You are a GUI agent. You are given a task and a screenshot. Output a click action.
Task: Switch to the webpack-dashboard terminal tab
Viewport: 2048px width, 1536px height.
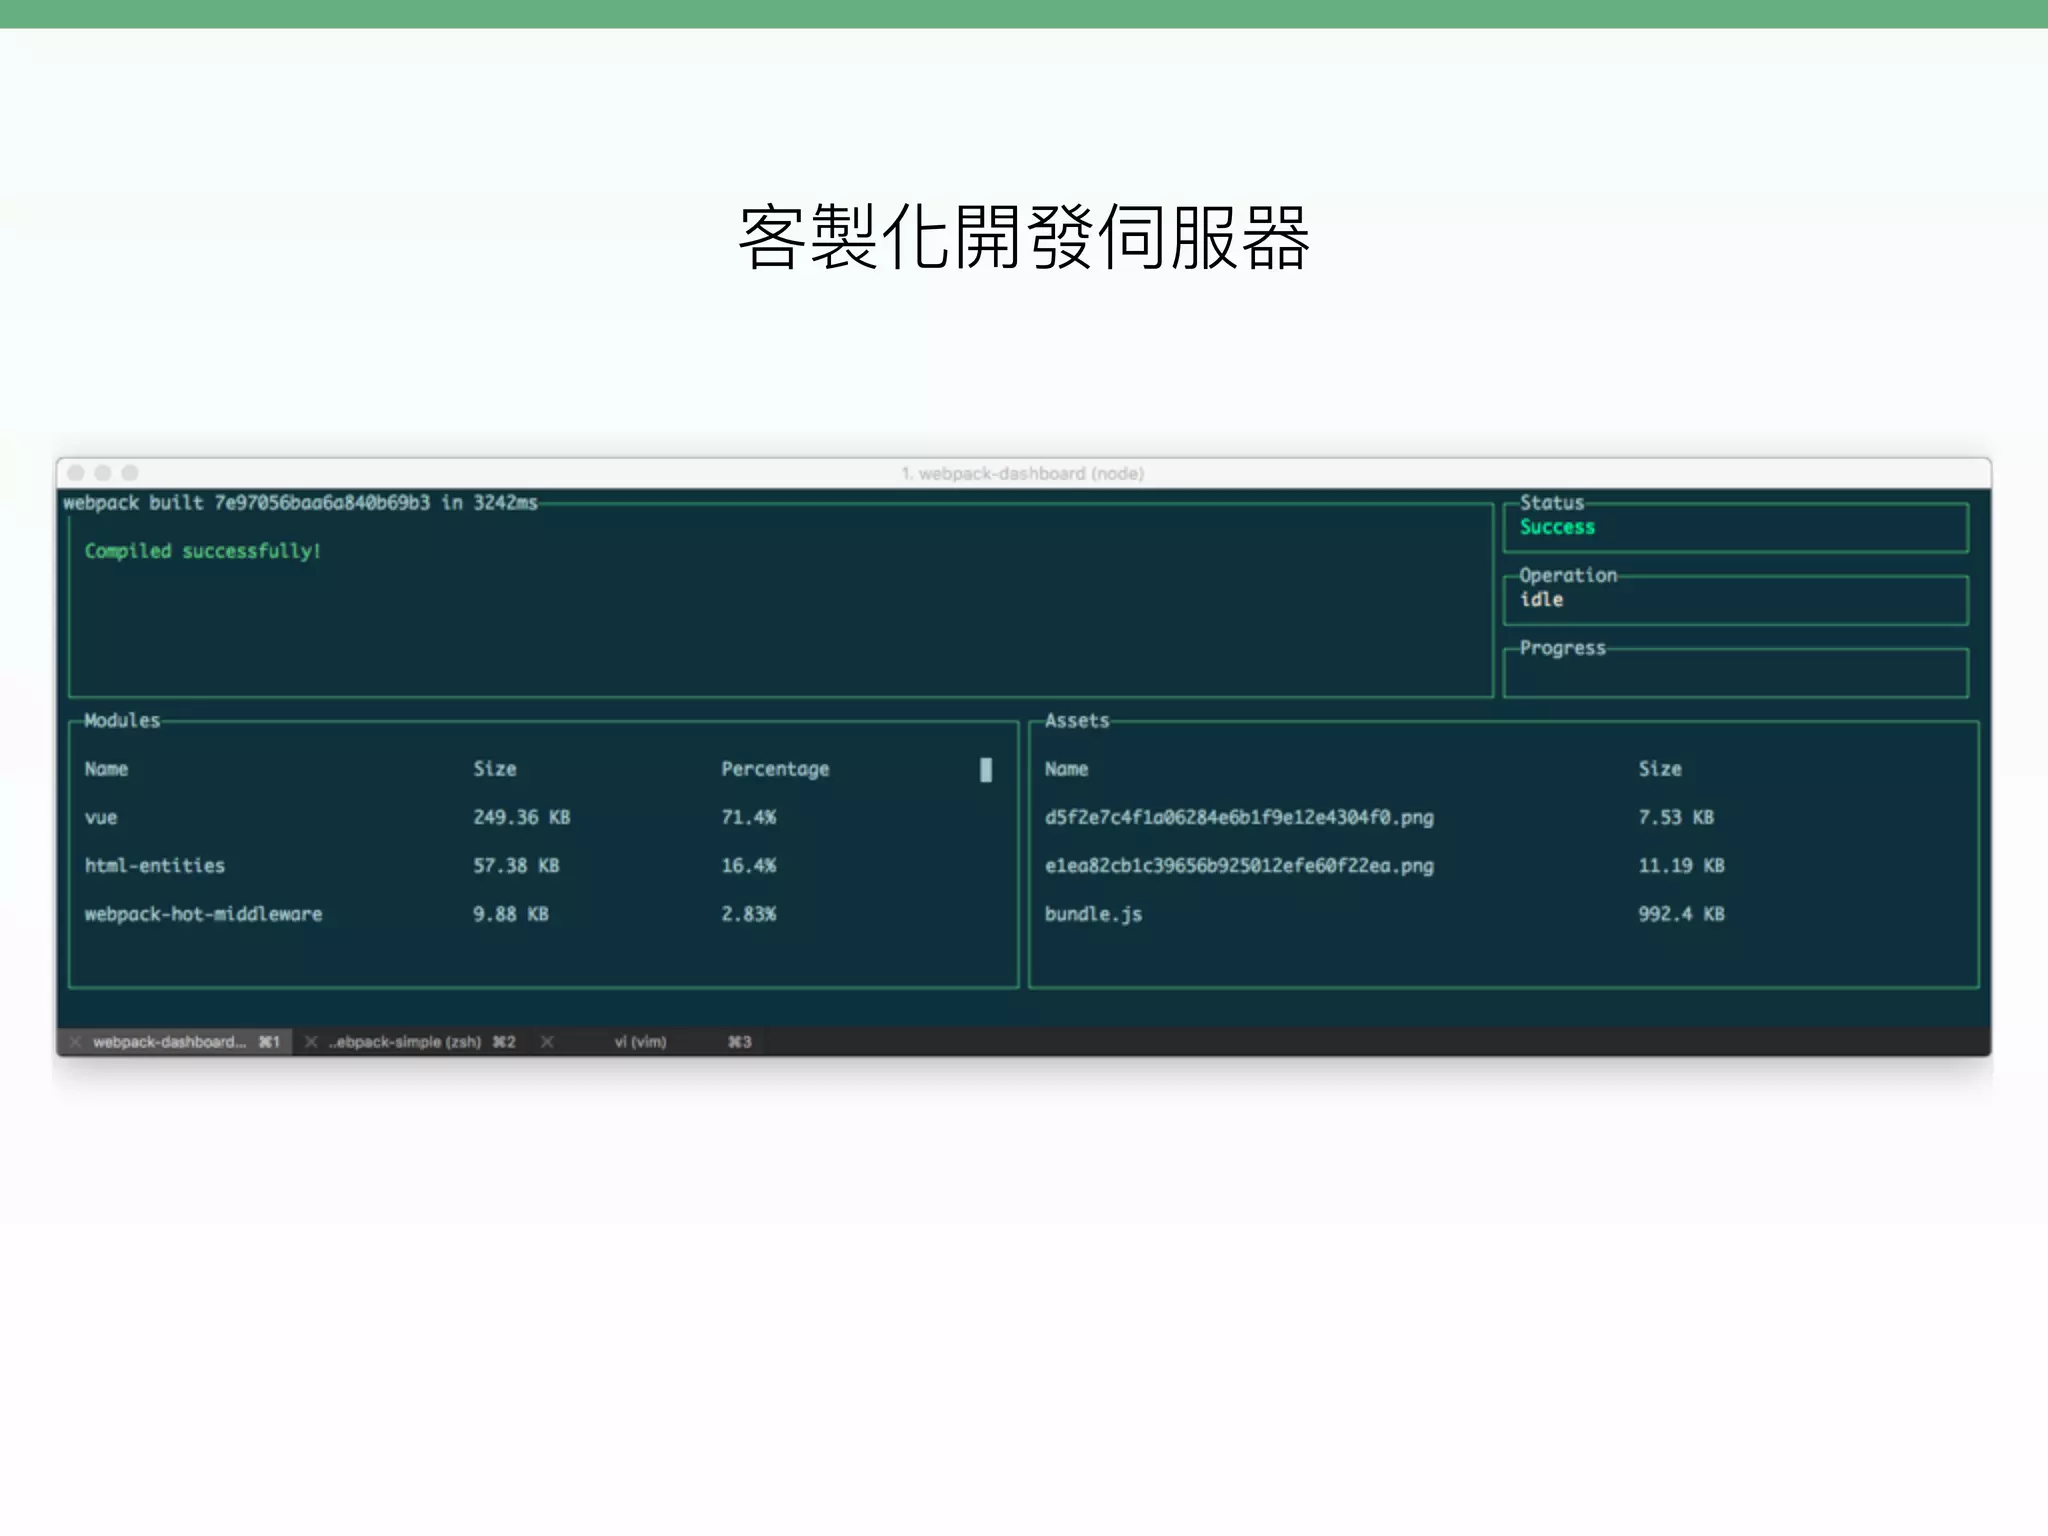coord(170,1042)
